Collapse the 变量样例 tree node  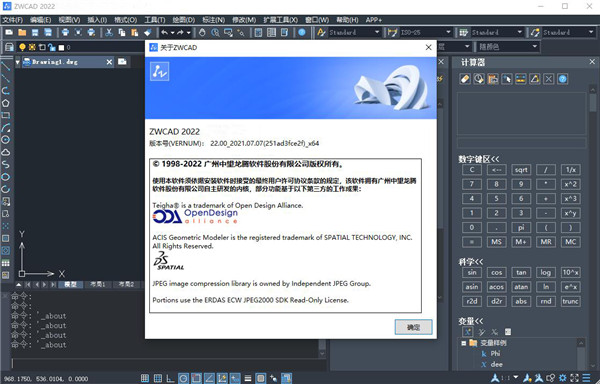[463, 343]
